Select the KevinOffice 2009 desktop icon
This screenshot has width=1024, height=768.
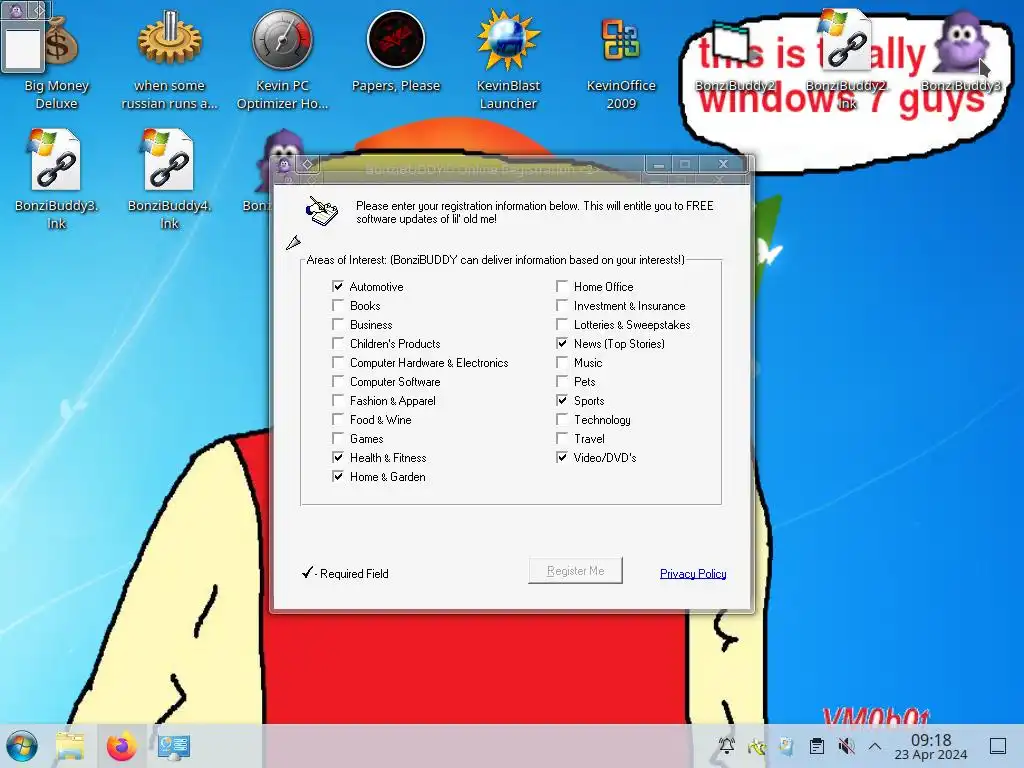pyautogui.click(x=620, y=40)
